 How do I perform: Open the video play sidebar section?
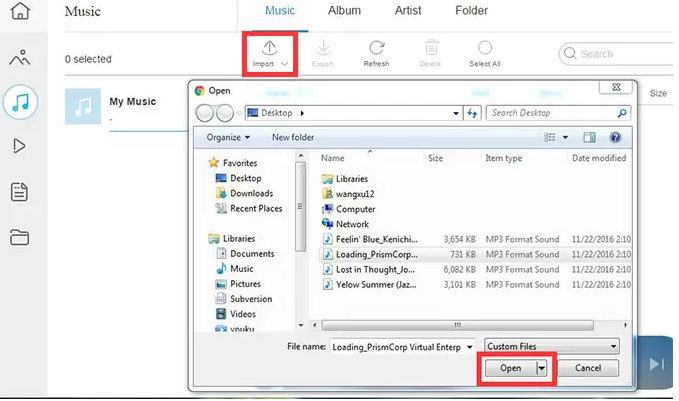pyautogui.click(x=19, y=146)
